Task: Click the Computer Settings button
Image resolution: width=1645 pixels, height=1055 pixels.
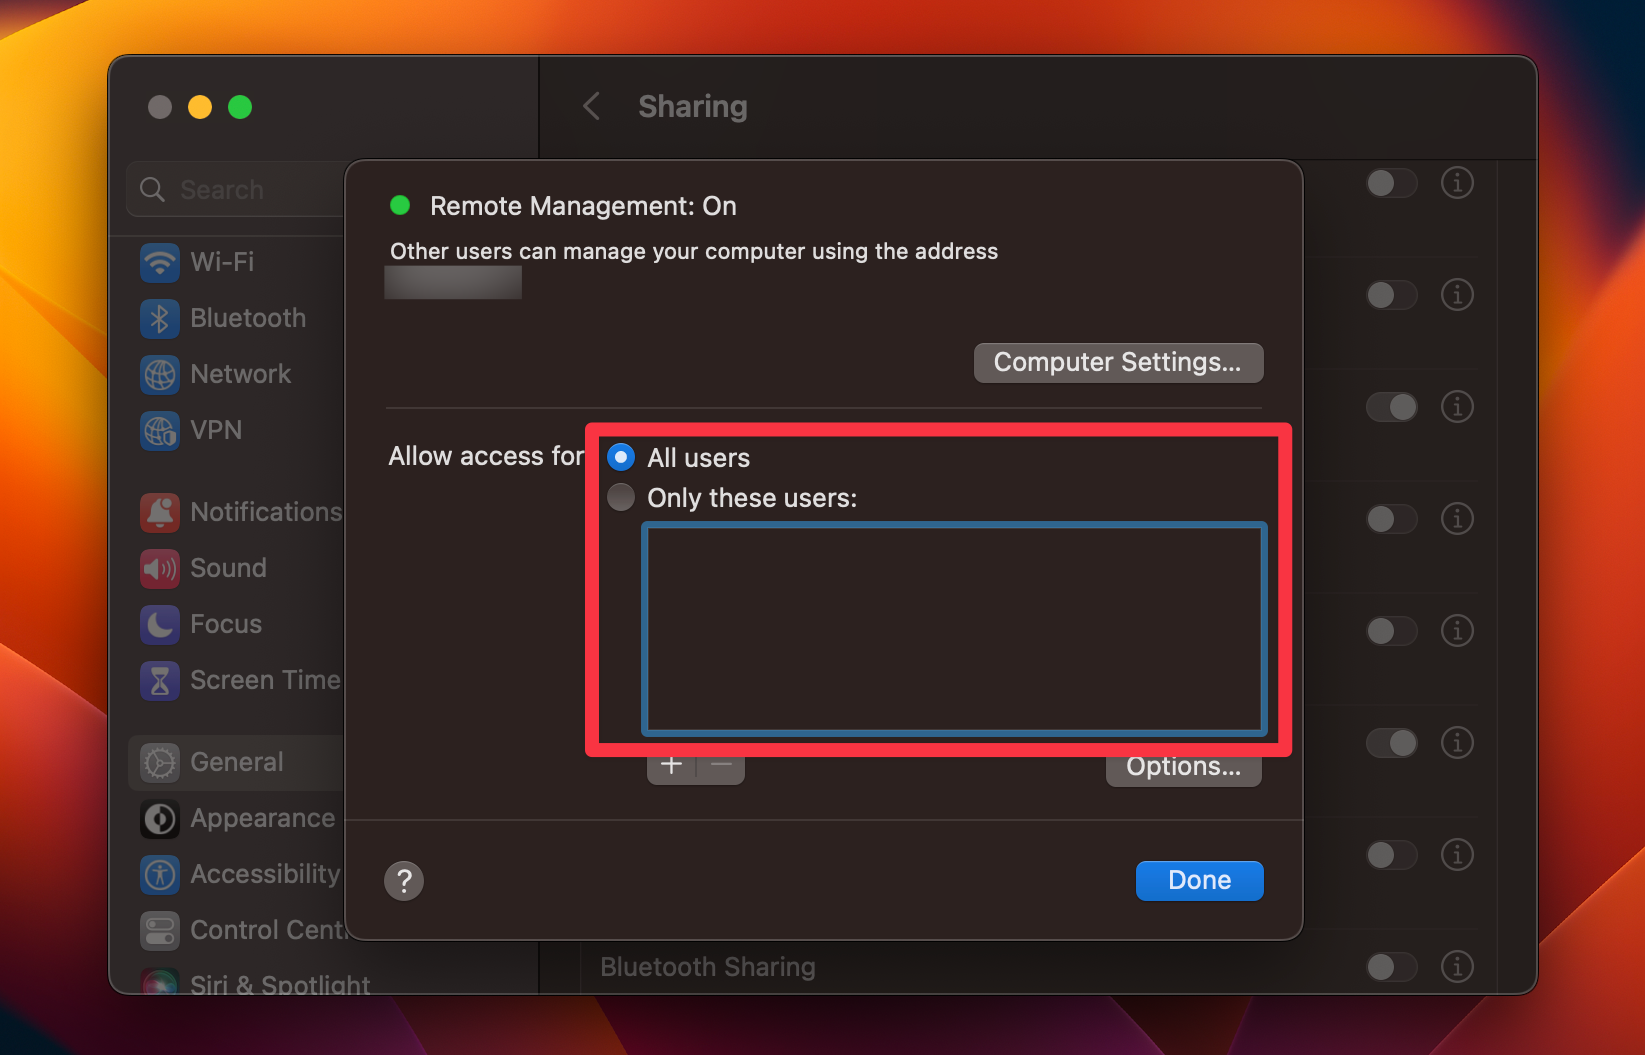Action: pos(1118,362)
